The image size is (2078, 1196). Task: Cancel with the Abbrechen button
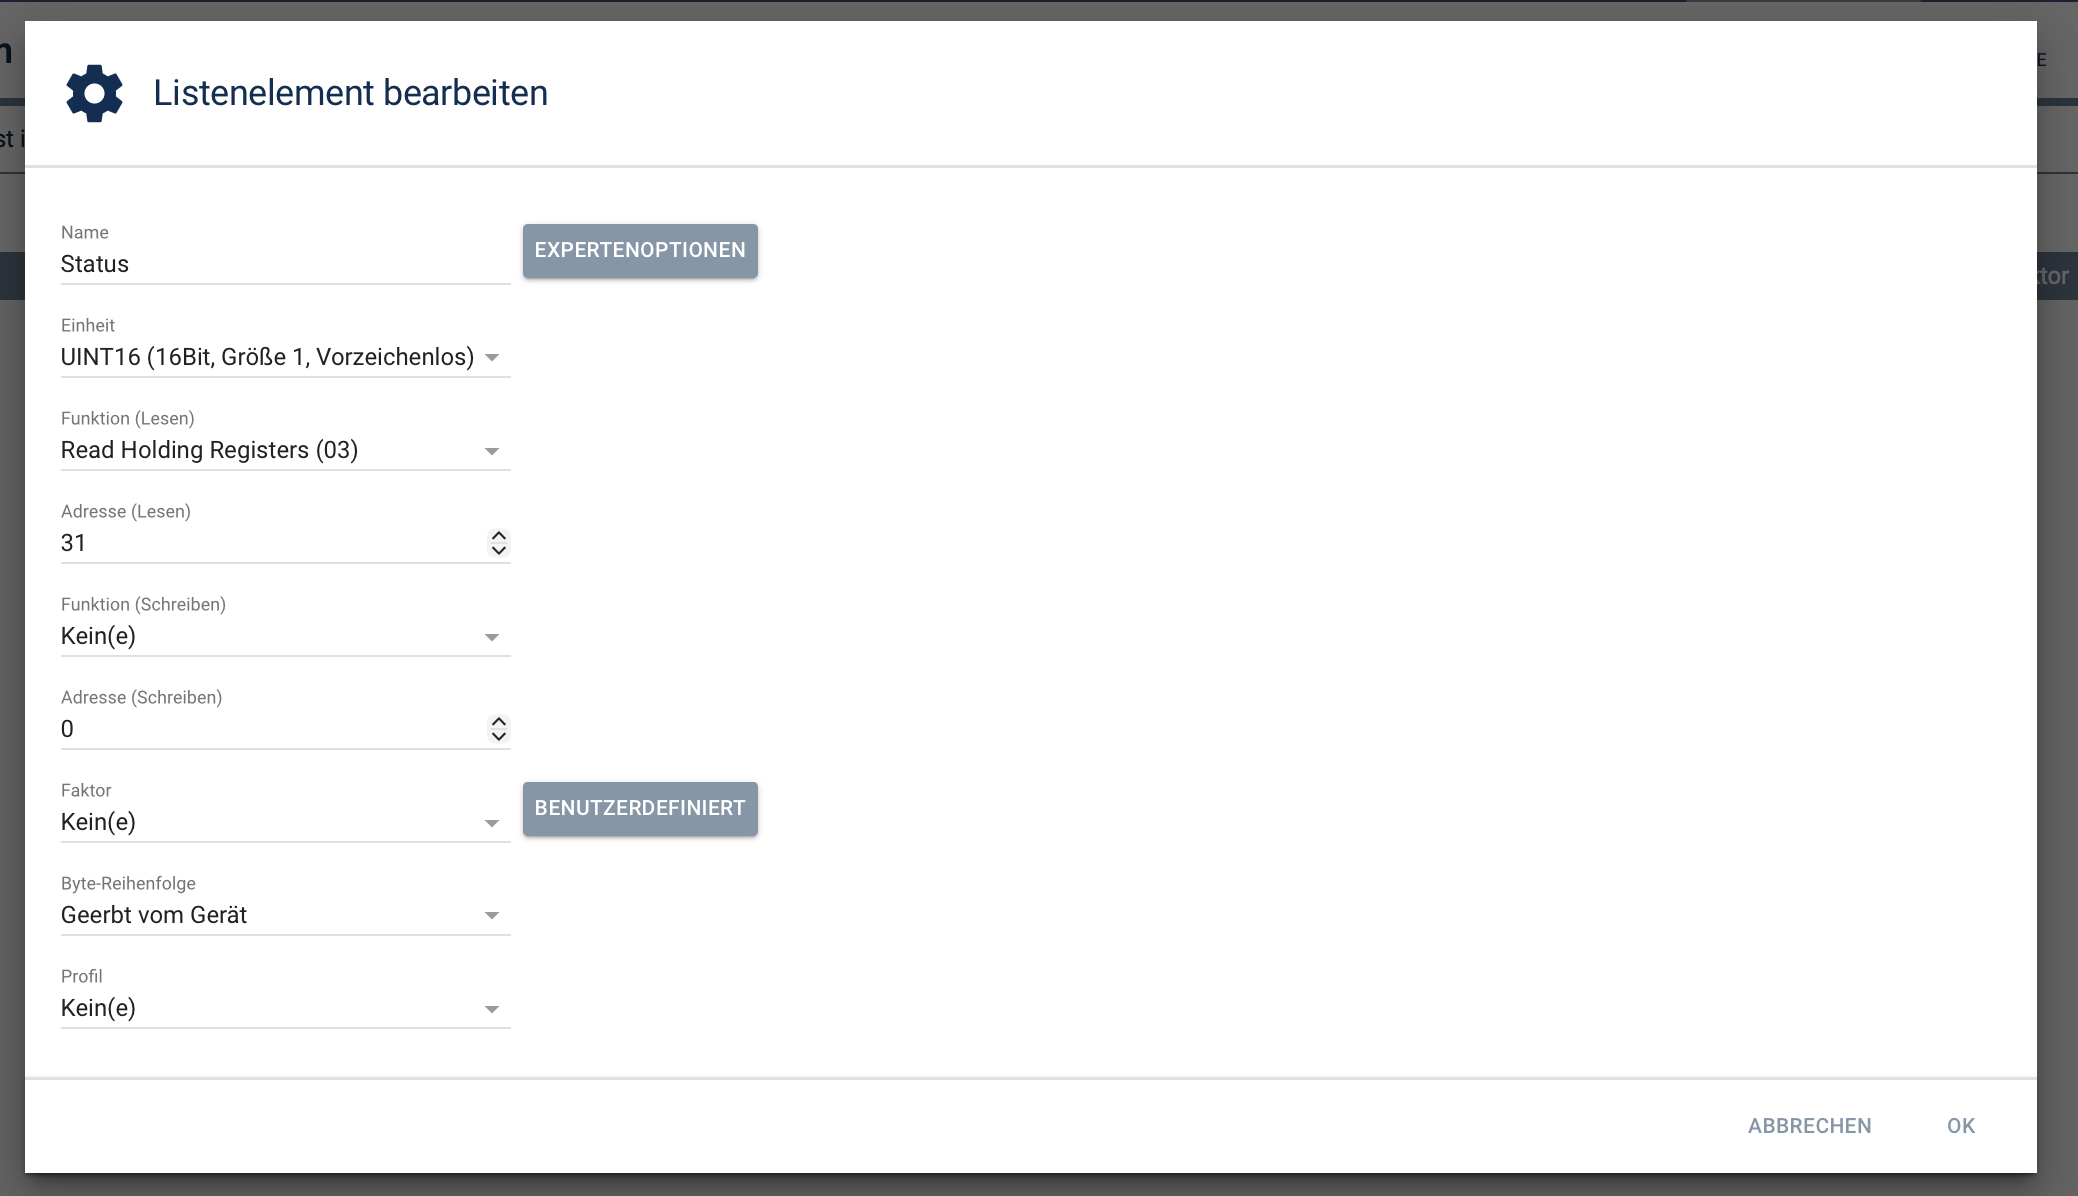[1809, 1126]
